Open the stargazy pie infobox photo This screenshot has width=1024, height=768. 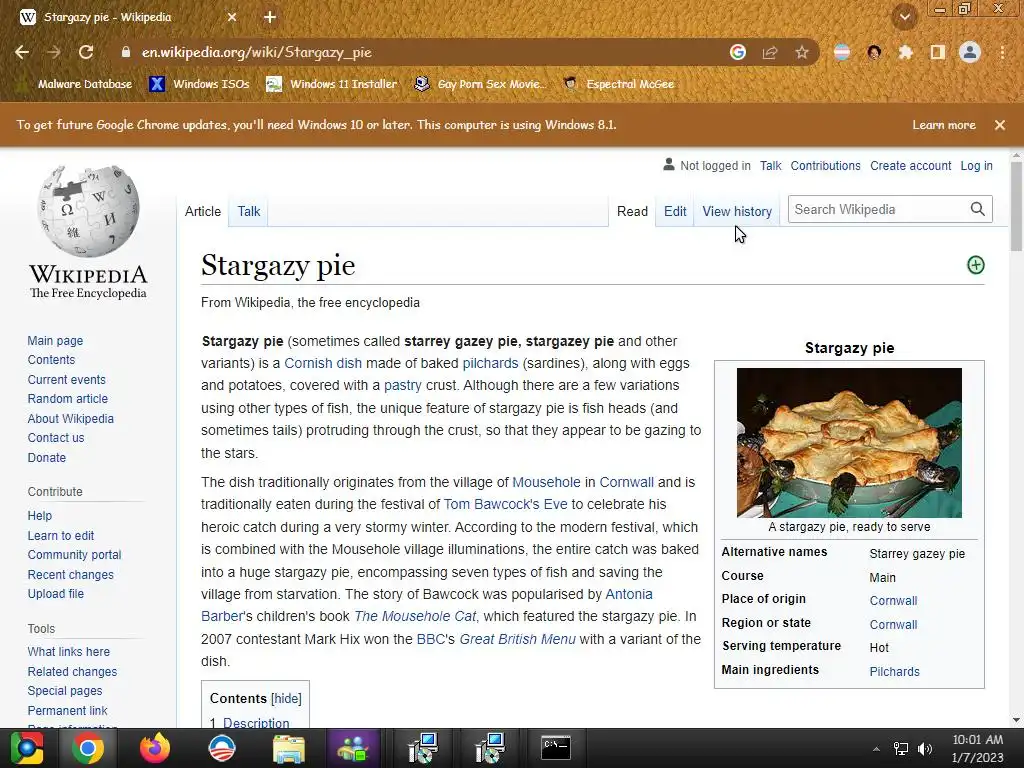click(x=849, y=443)
